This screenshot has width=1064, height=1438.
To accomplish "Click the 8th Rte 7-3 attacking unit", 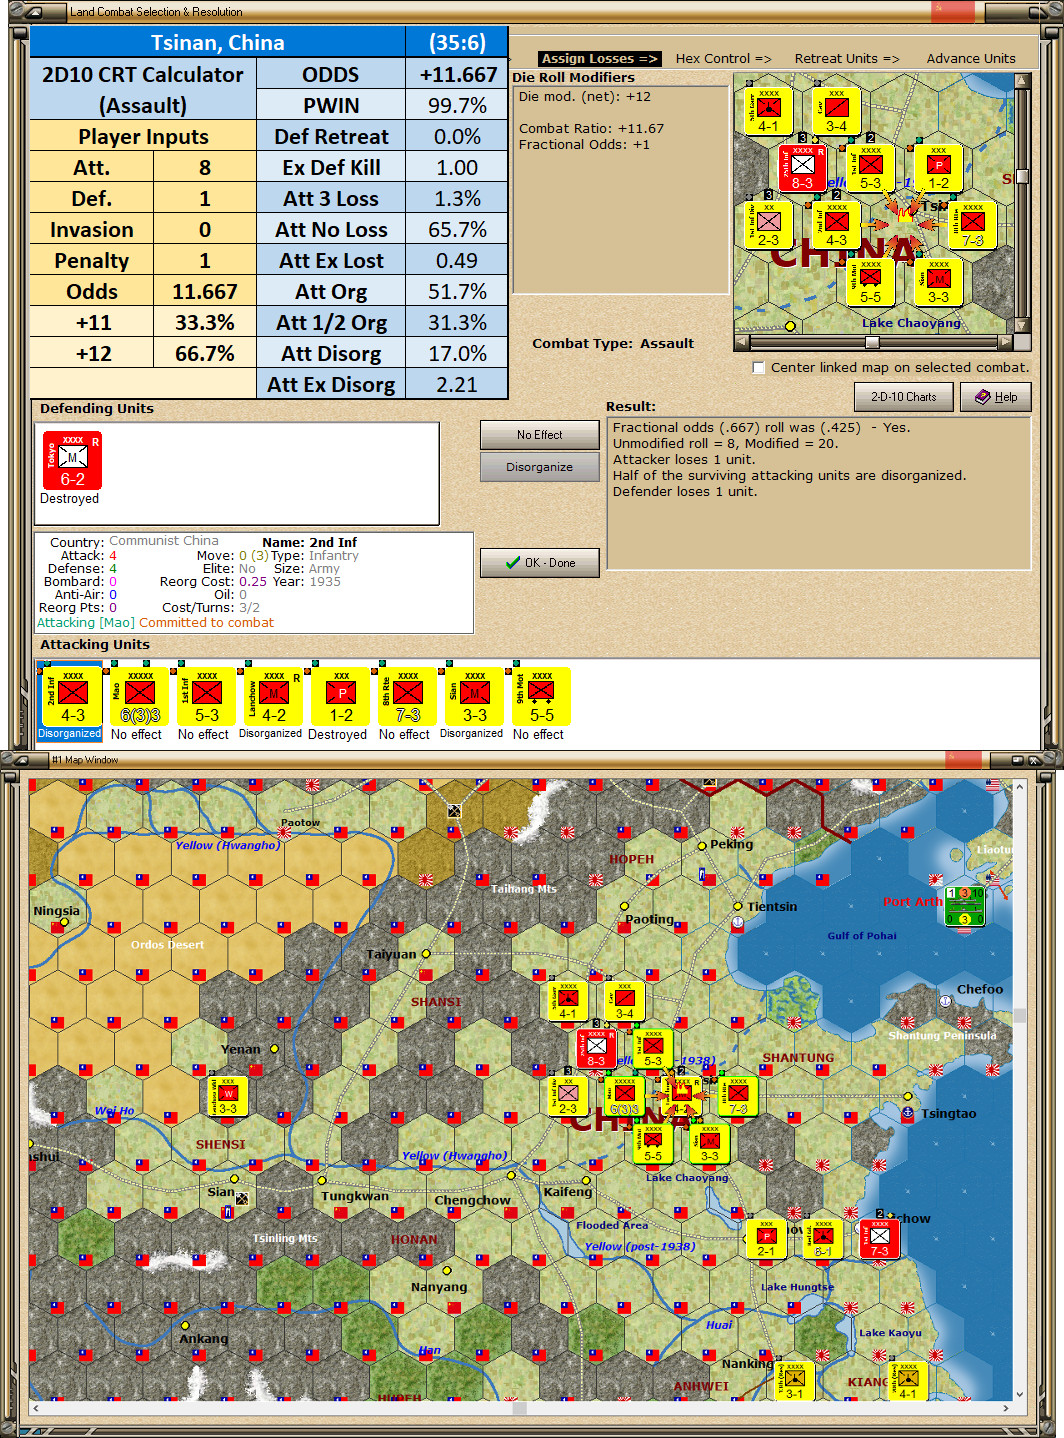I will point(408,696).
